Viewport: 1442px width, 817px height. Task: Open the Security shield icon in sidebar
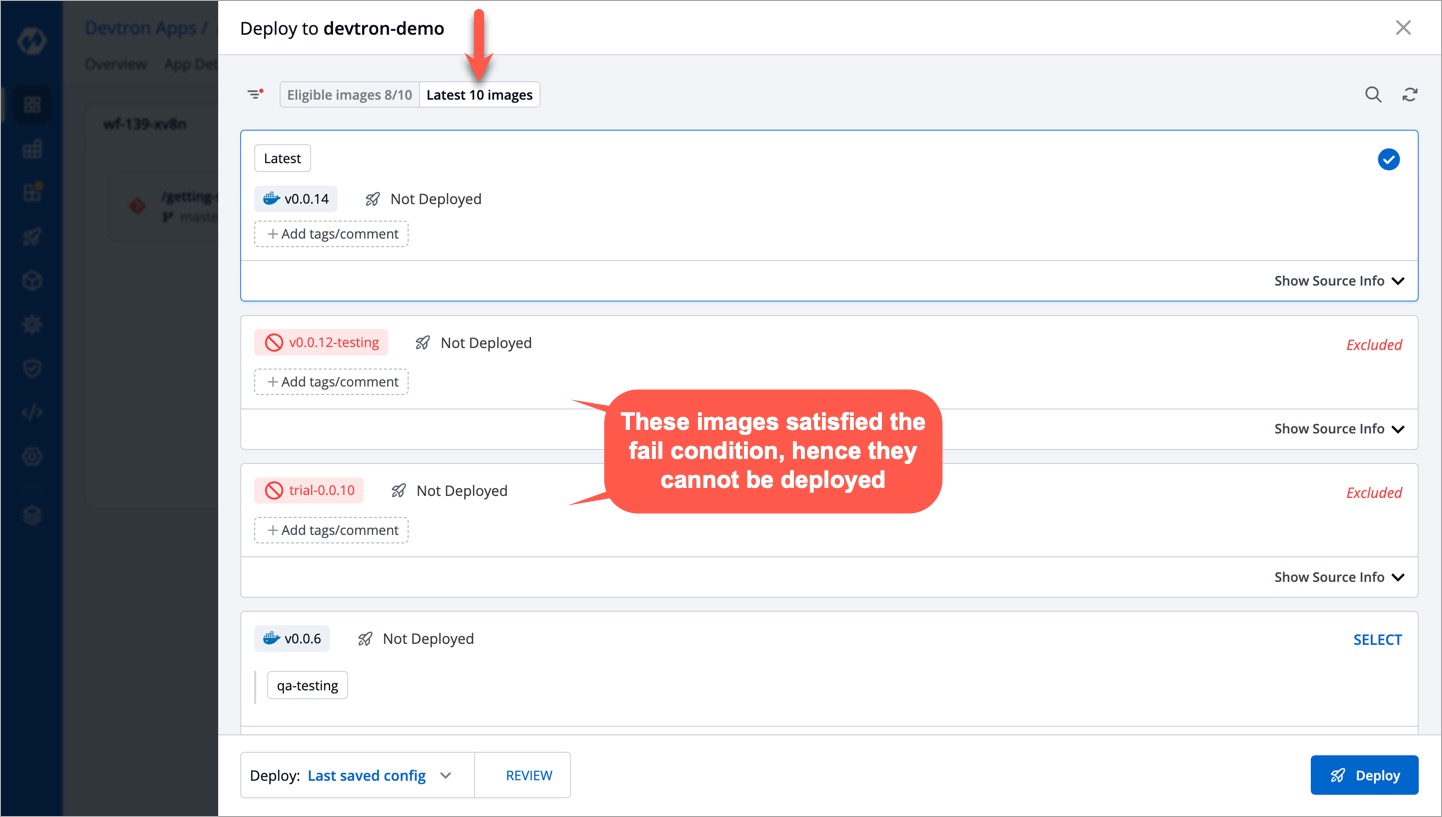click(32, 369)
